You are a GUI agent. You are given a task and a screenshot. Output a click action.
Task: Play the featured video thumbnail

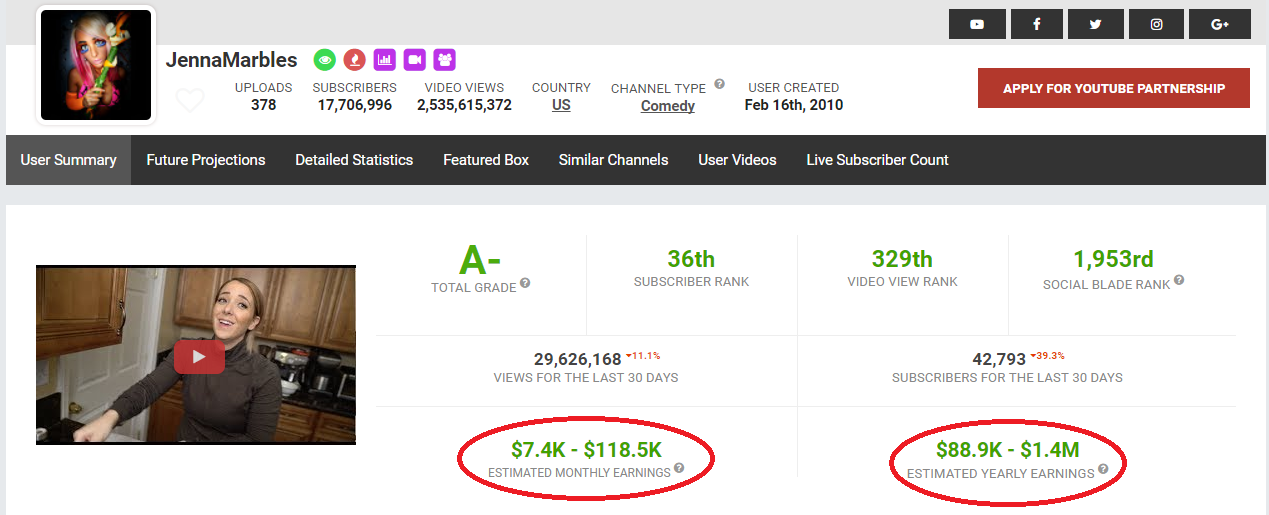198,356
